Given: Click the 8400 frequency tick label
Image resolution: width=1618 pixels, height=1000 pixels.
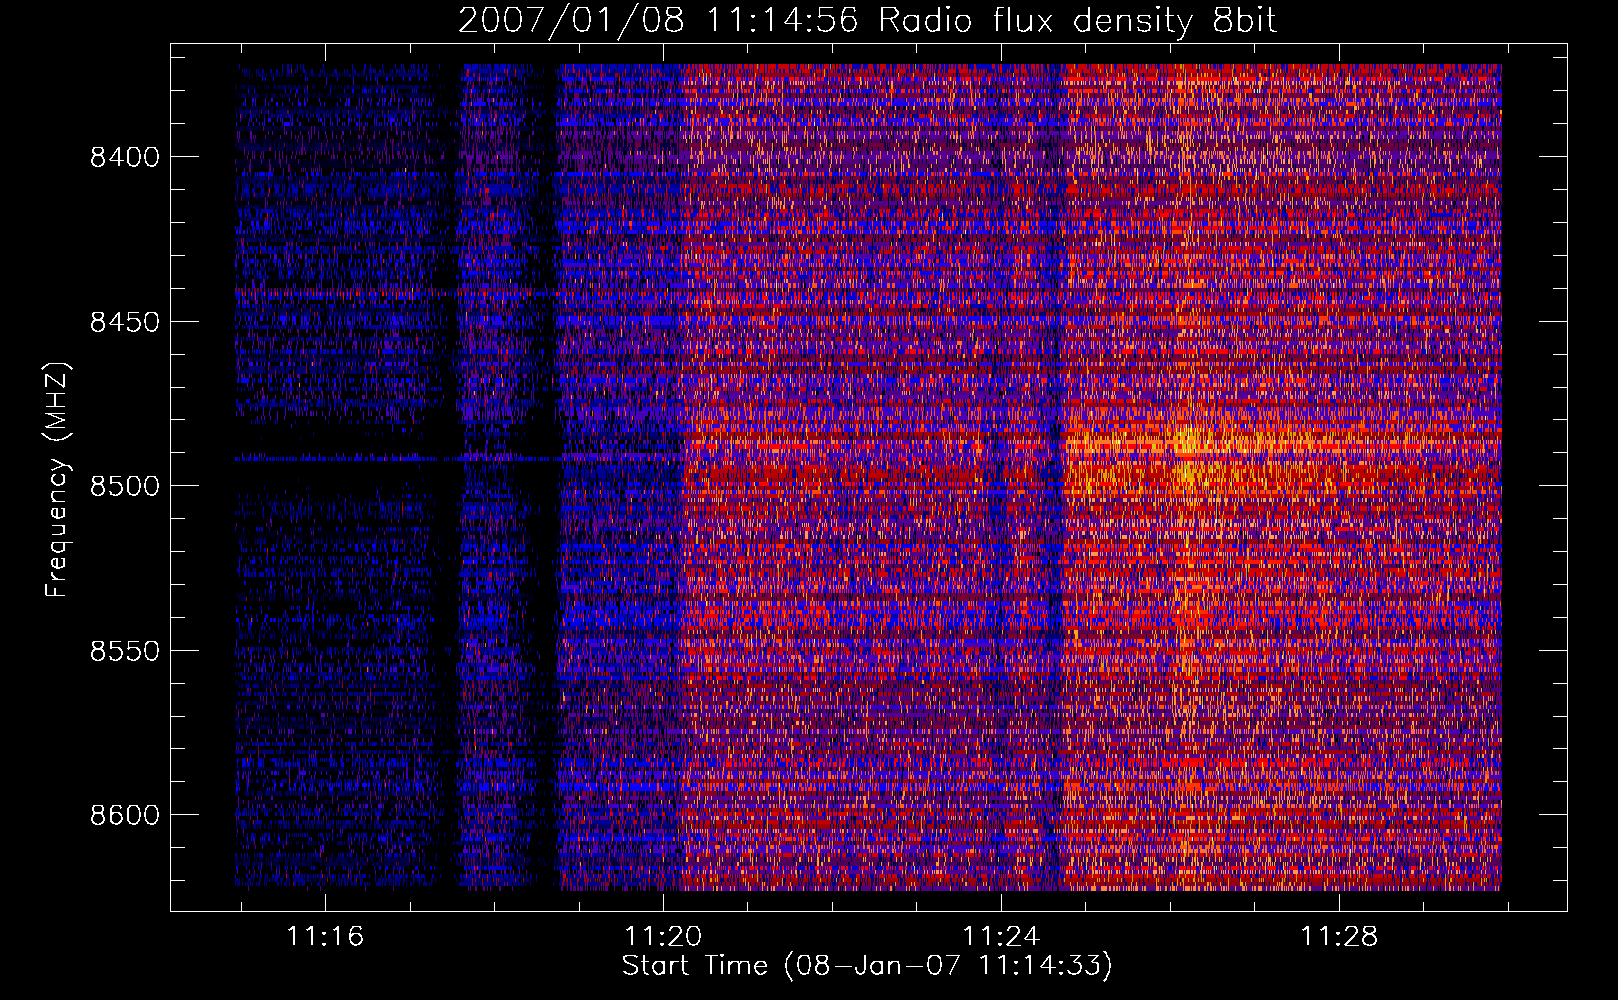Looking at the screenshot, I should [x=125, y=157].
